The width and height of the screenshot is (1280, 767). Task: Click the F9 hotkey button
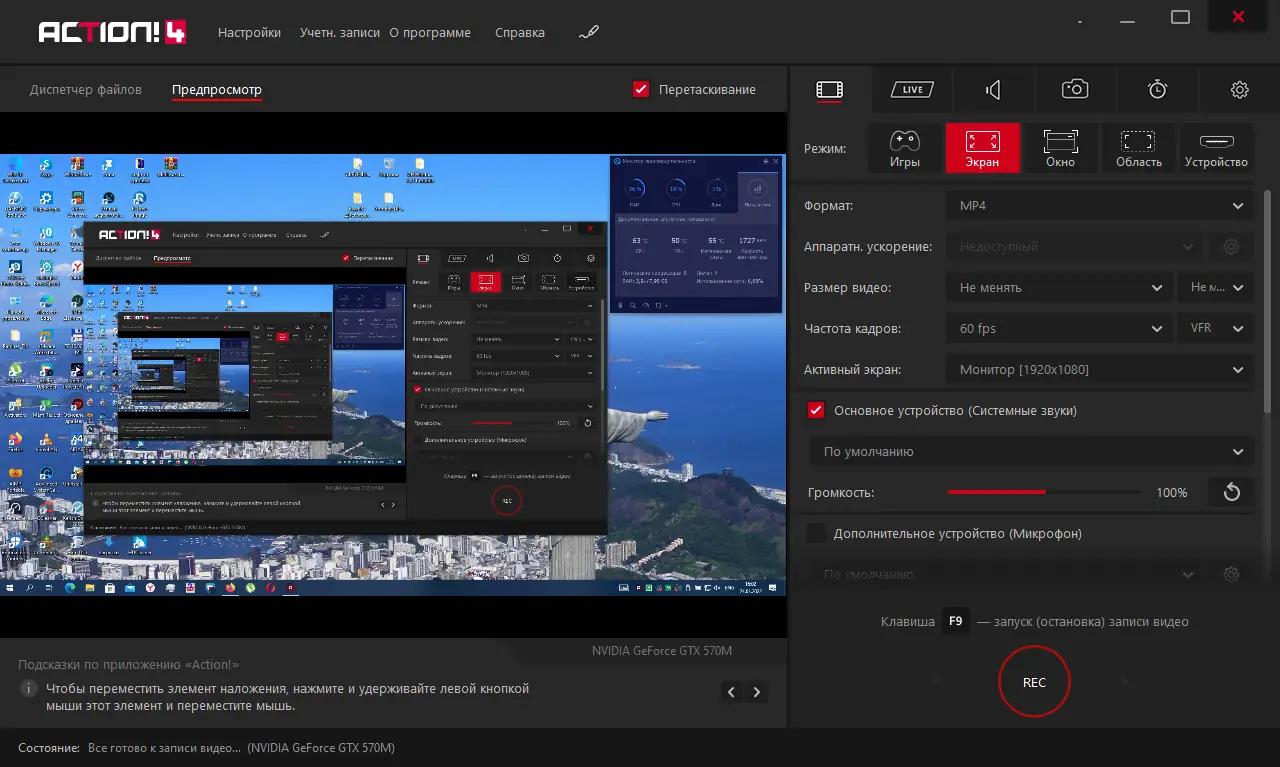coord(956,622)
